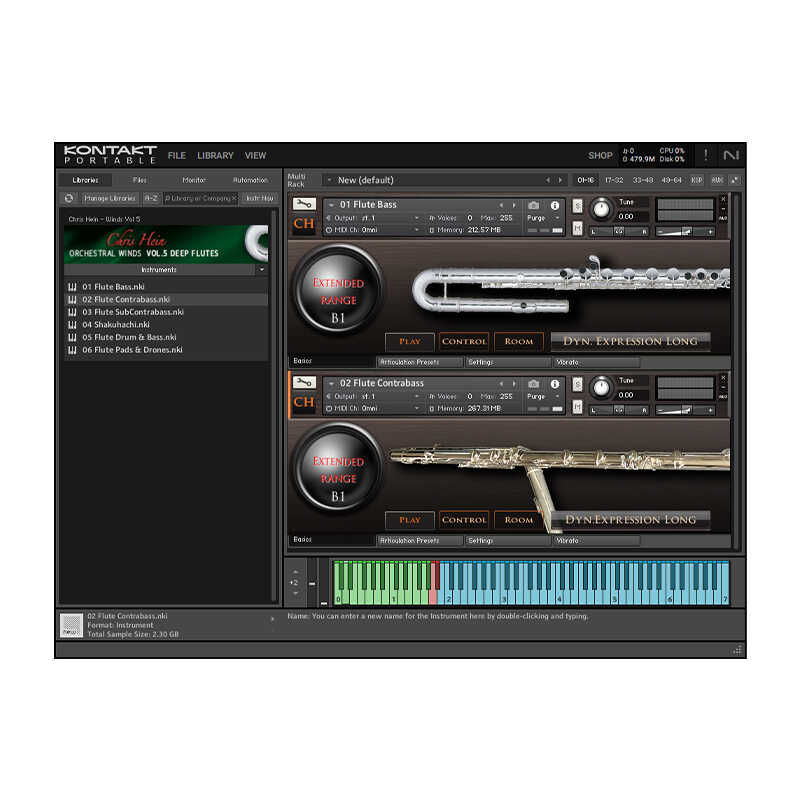The image size is (800, 800).
Task: Click the file thumbnail icon in the info pane
Action: pos(71,625)
